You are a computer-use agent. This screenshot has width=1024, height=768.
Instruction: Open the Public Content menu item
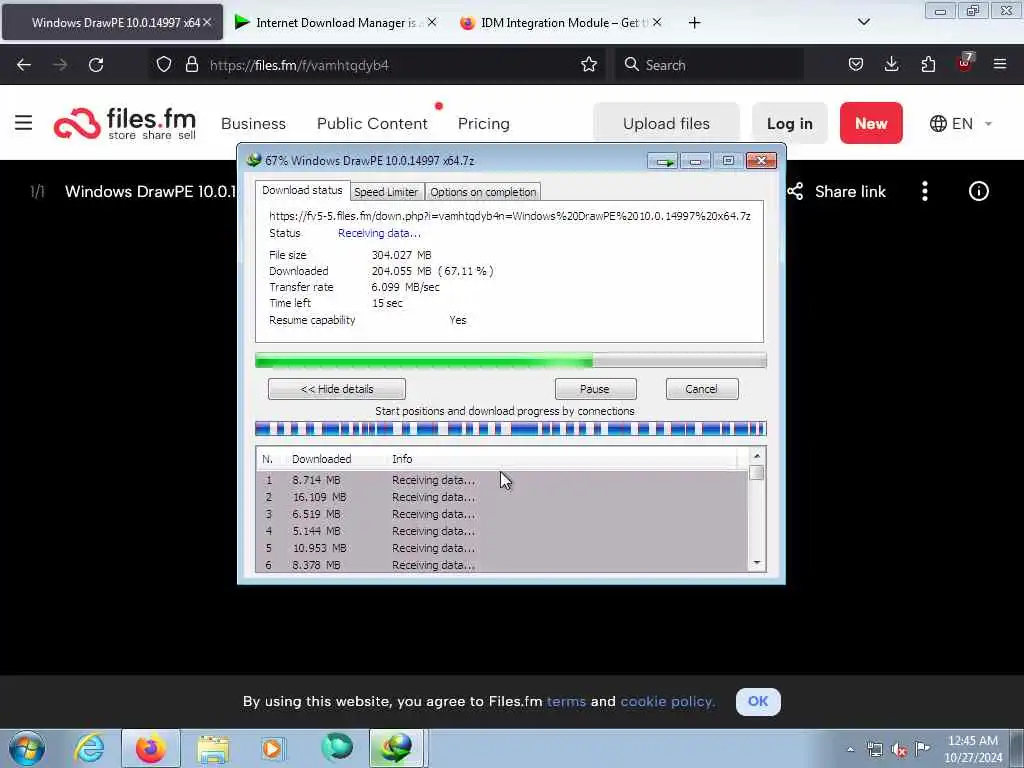[x=372, y=123]
